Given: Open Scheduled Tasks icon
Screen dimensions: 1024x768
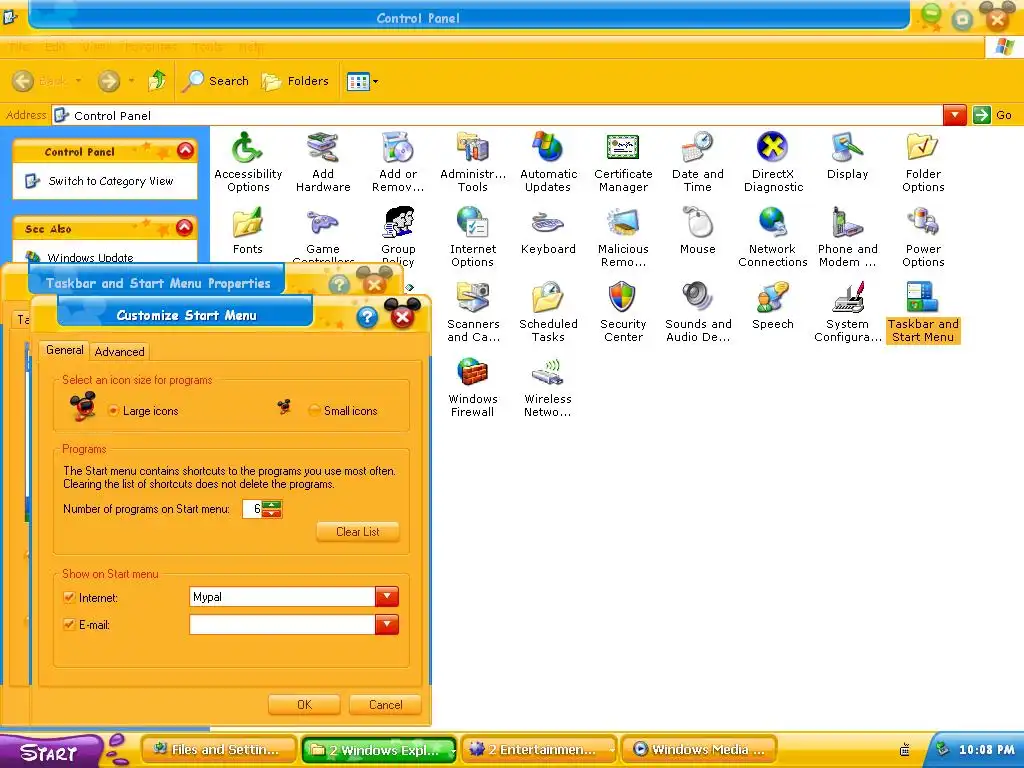Looking at the screenshot, I should tap(548, 312).
